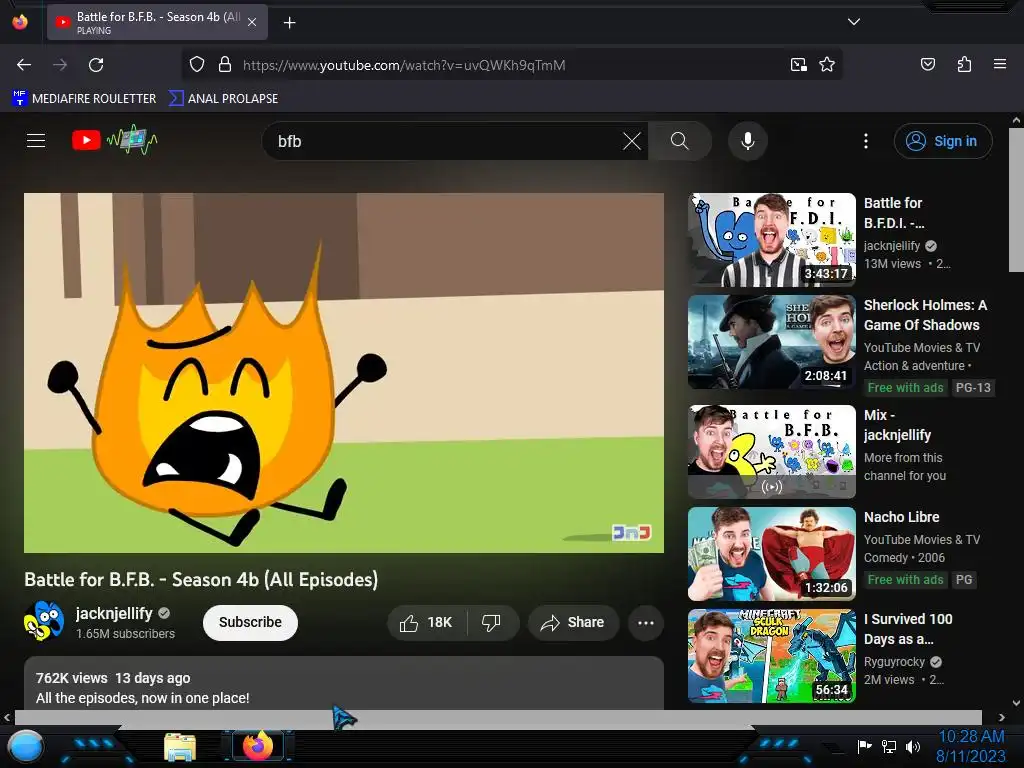Open a new browser tab

289,23
